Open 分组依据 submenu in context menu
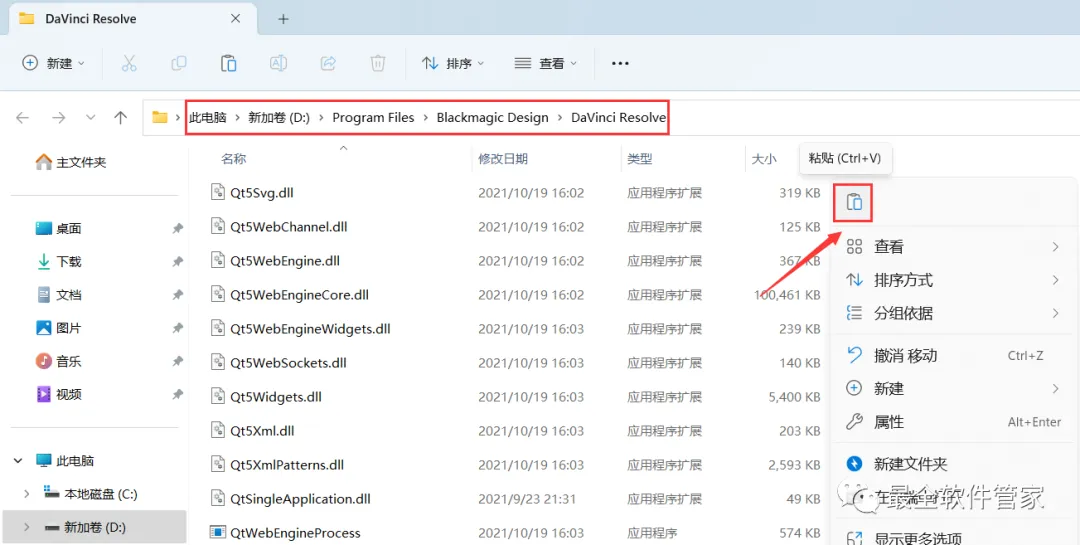Screen dimensions: 1080x545 coord(955,313)
